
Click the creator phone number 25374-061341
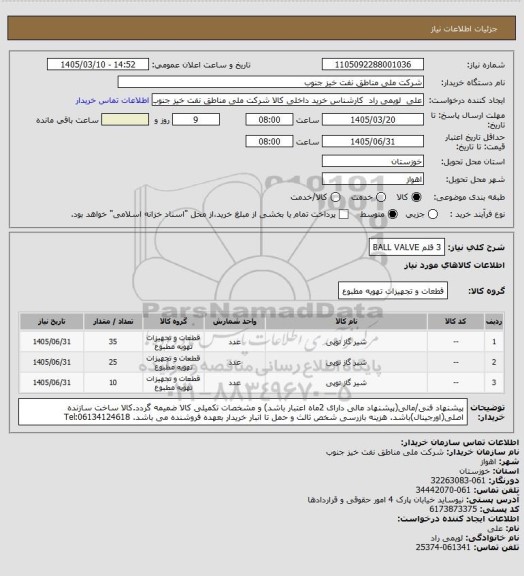point(443,547)
